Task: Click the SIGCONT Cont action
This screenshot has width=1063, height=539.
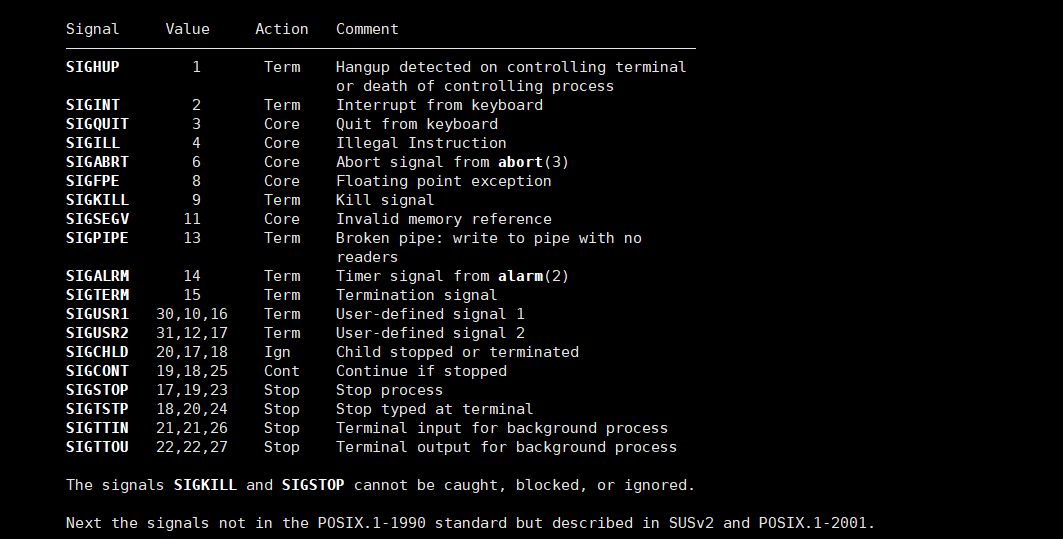Action: [x=281, y=371]
